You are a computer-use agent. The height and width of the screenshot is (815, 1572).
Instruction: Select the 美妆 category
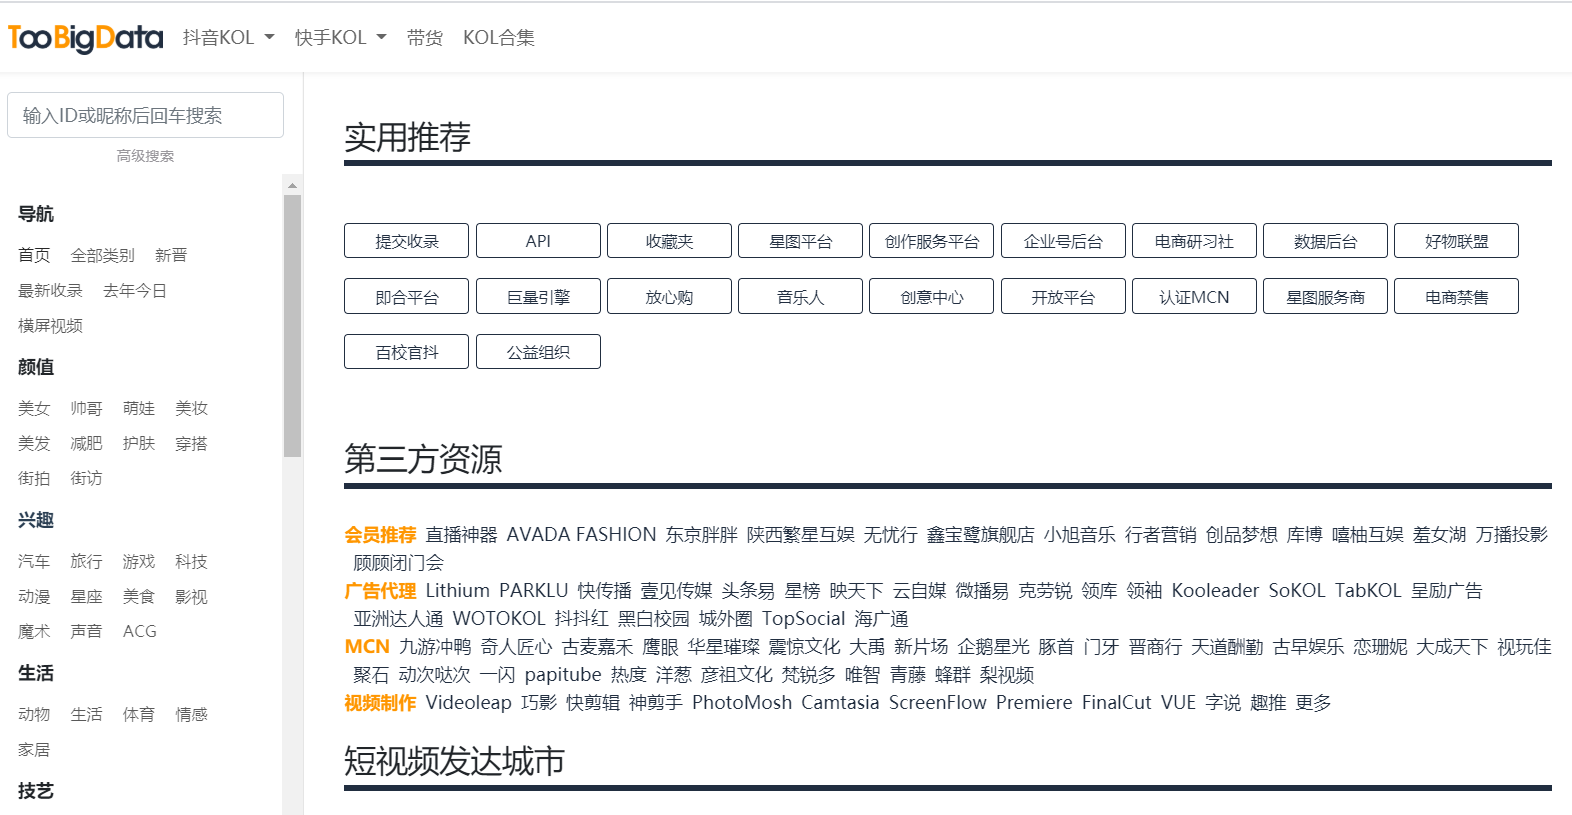[191, 408]
